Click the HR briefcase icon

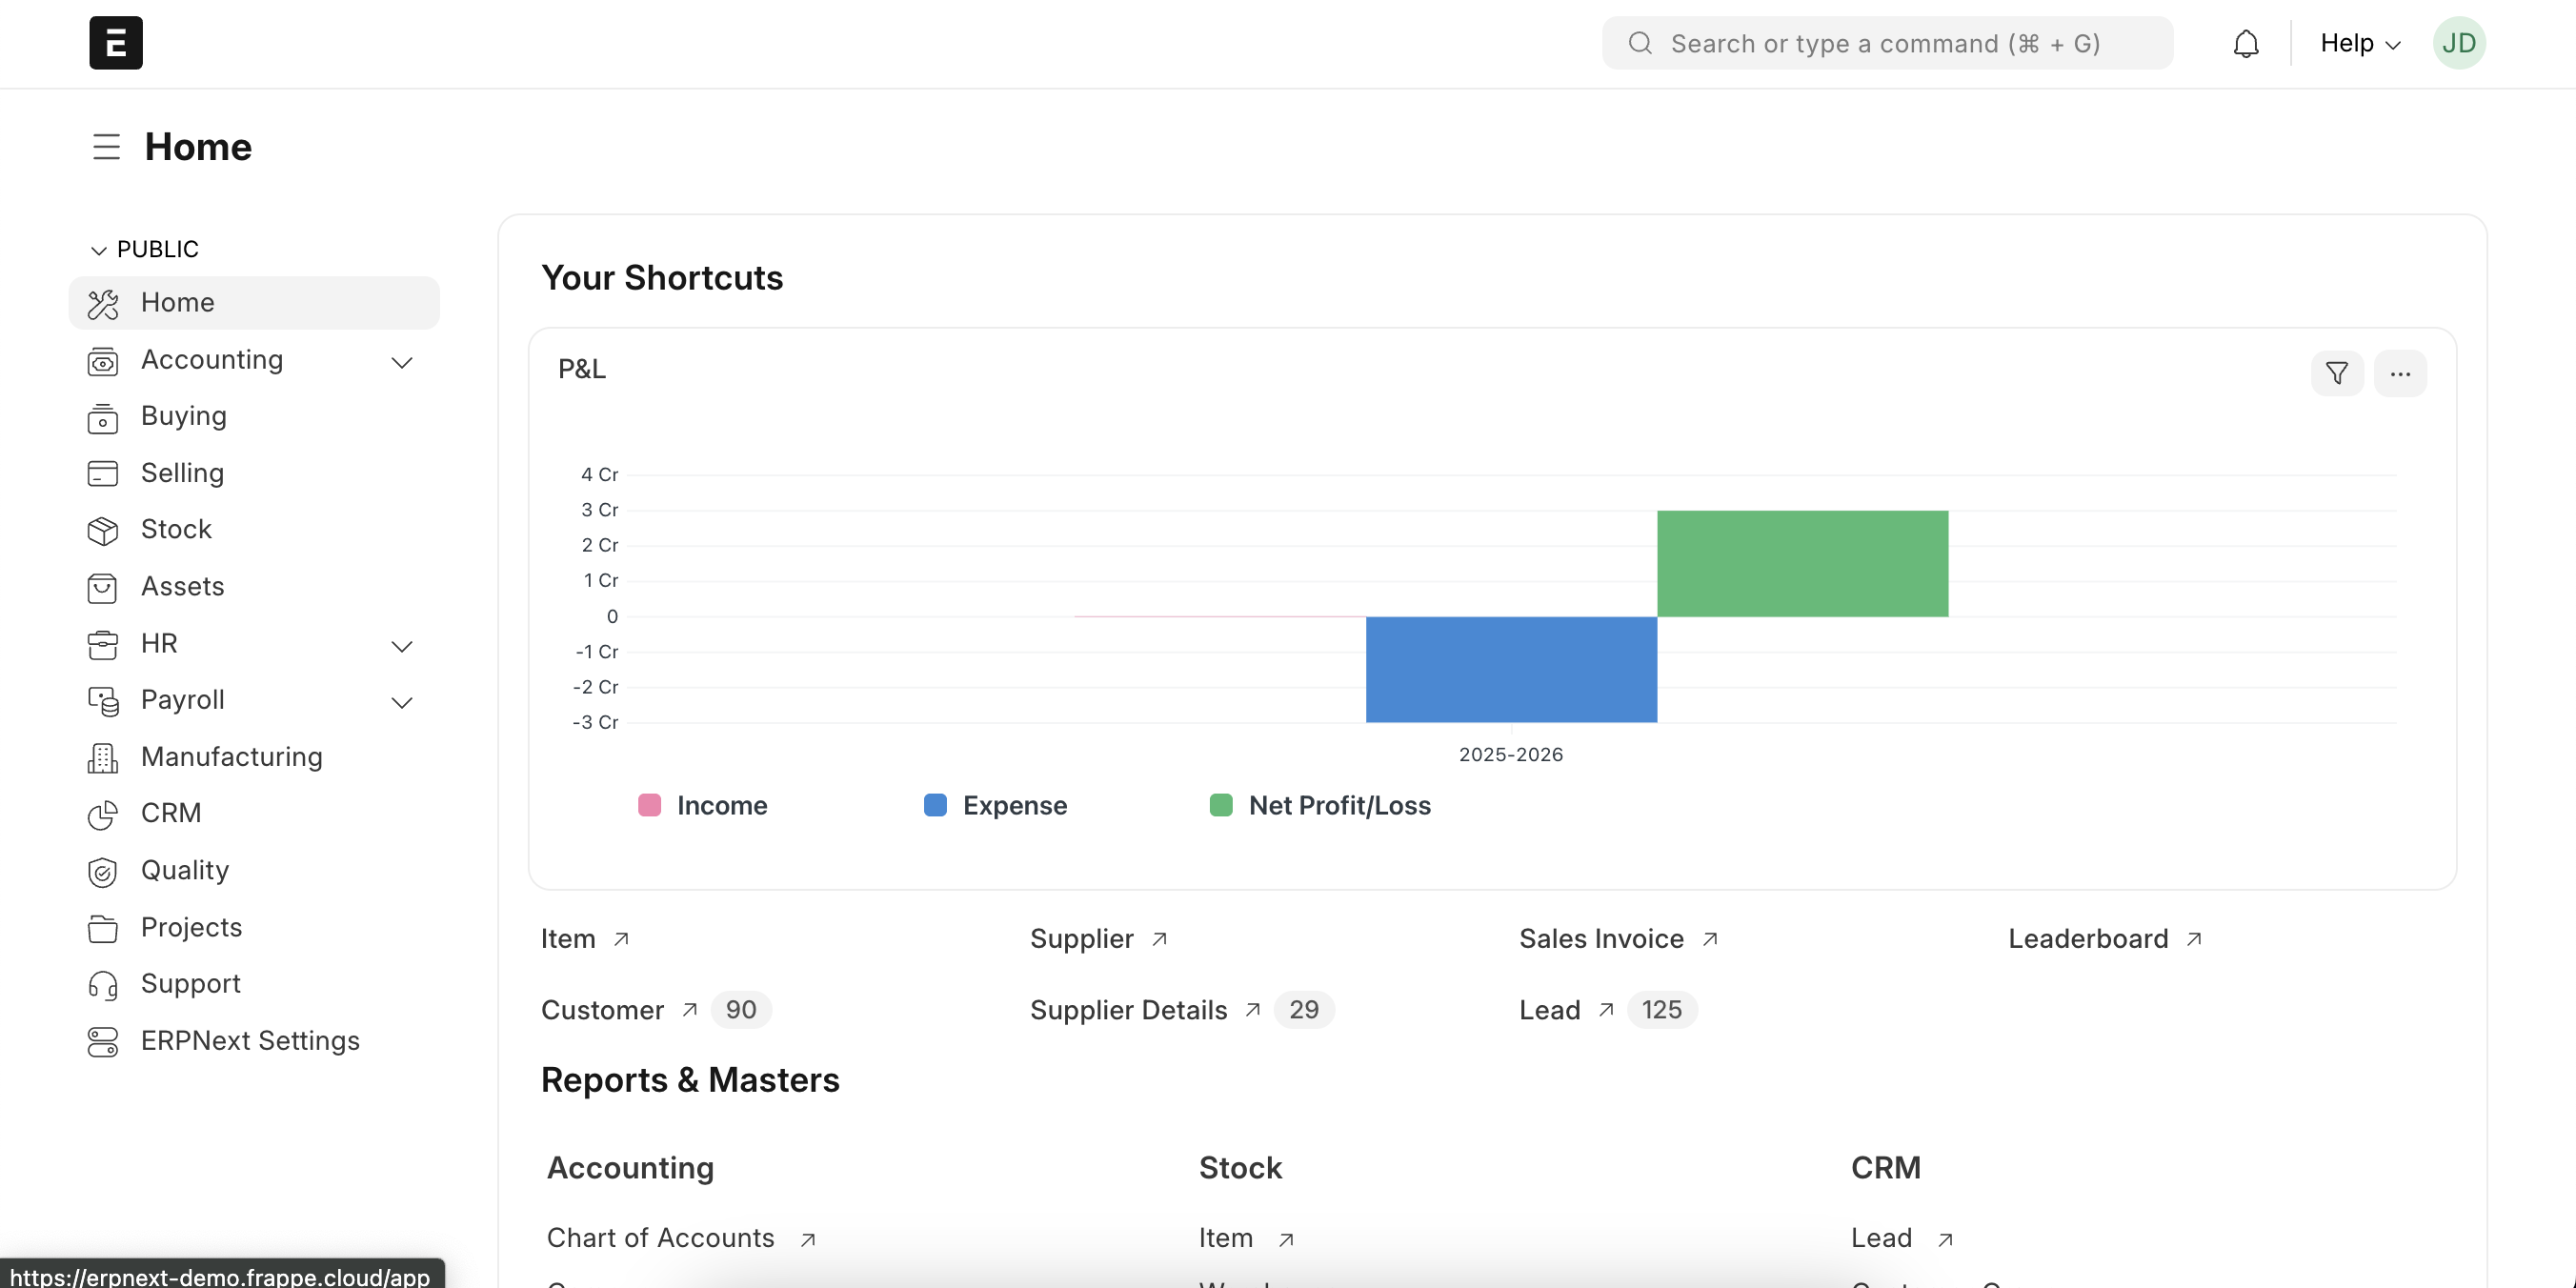103,644
